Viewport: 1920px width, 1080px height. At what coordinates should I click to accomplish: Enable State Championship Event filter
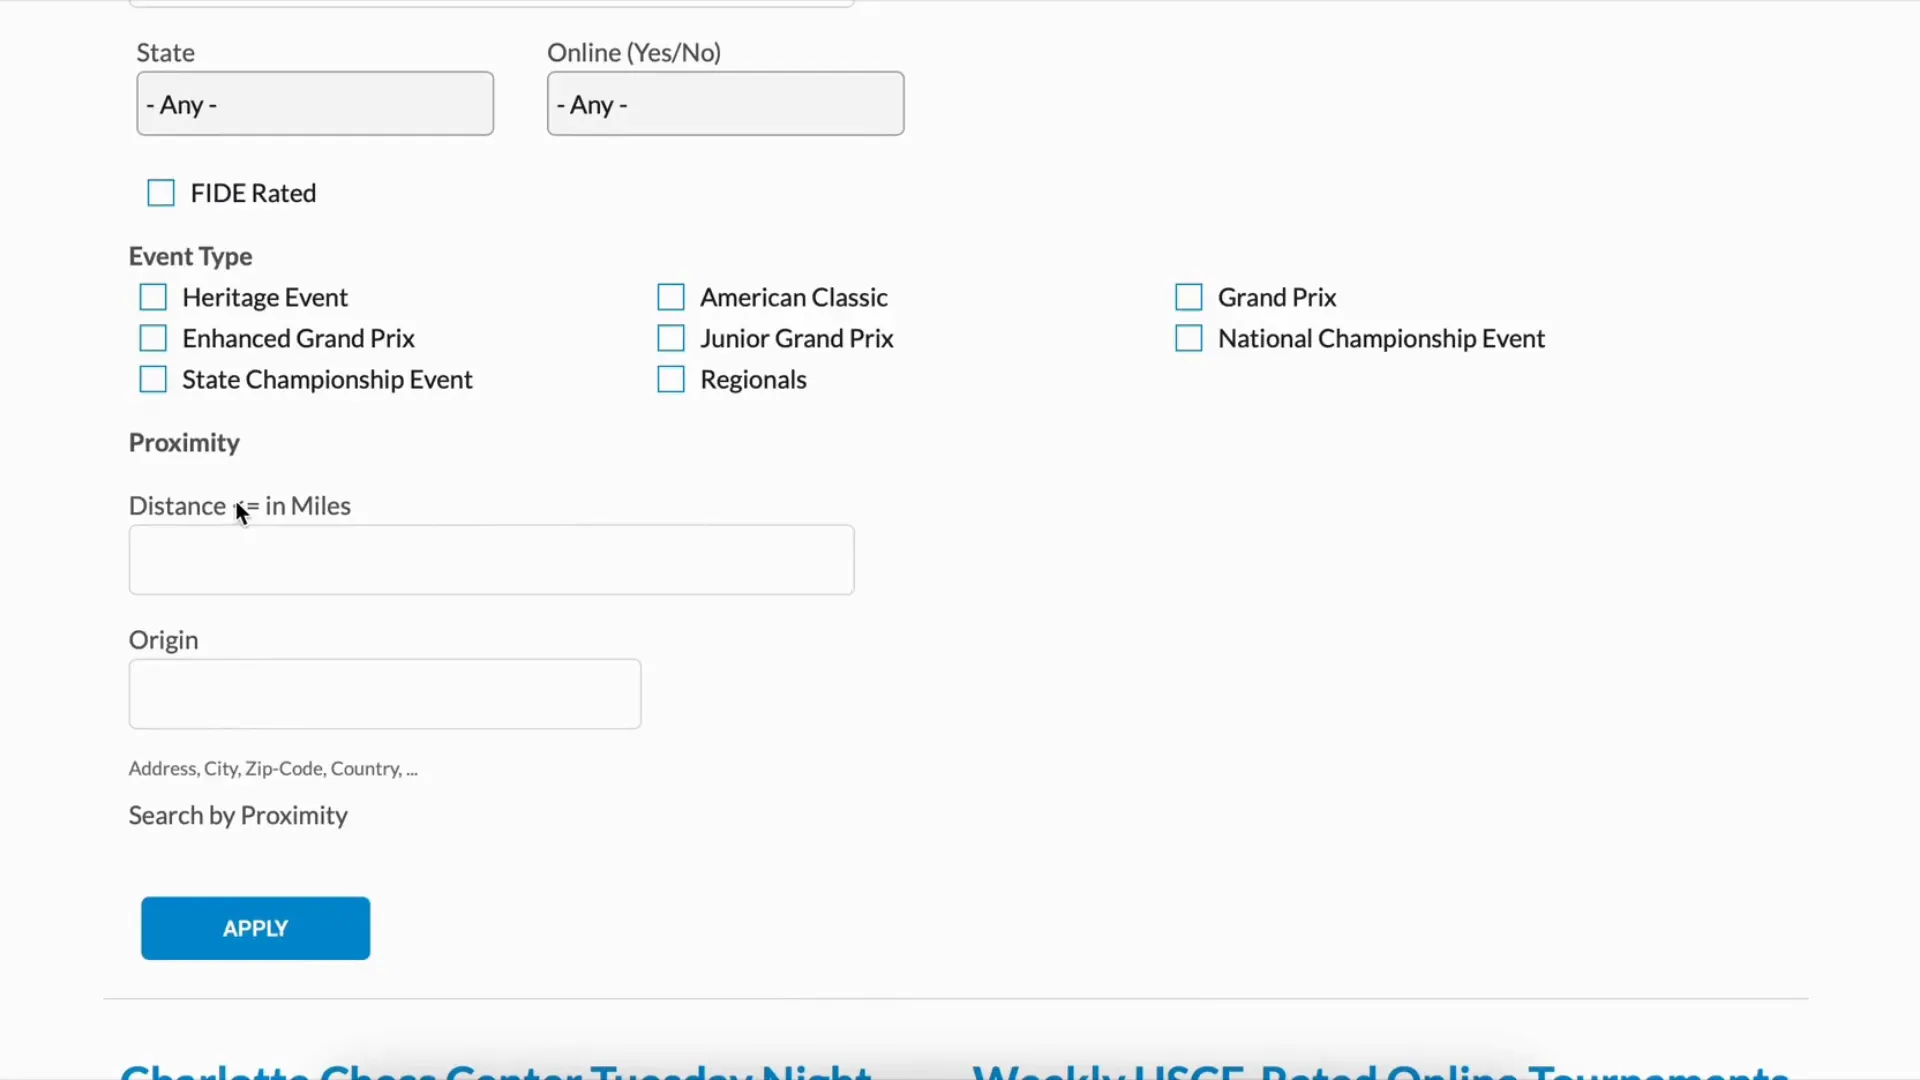coord(152,379)
